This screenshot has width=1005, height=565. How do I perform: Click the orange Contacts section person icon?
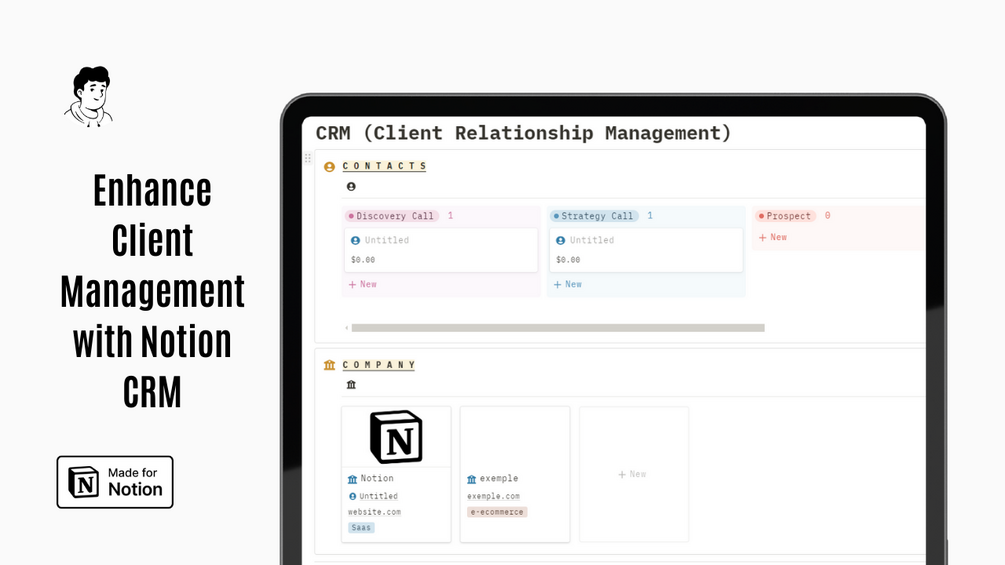click(x=329, y=167)
